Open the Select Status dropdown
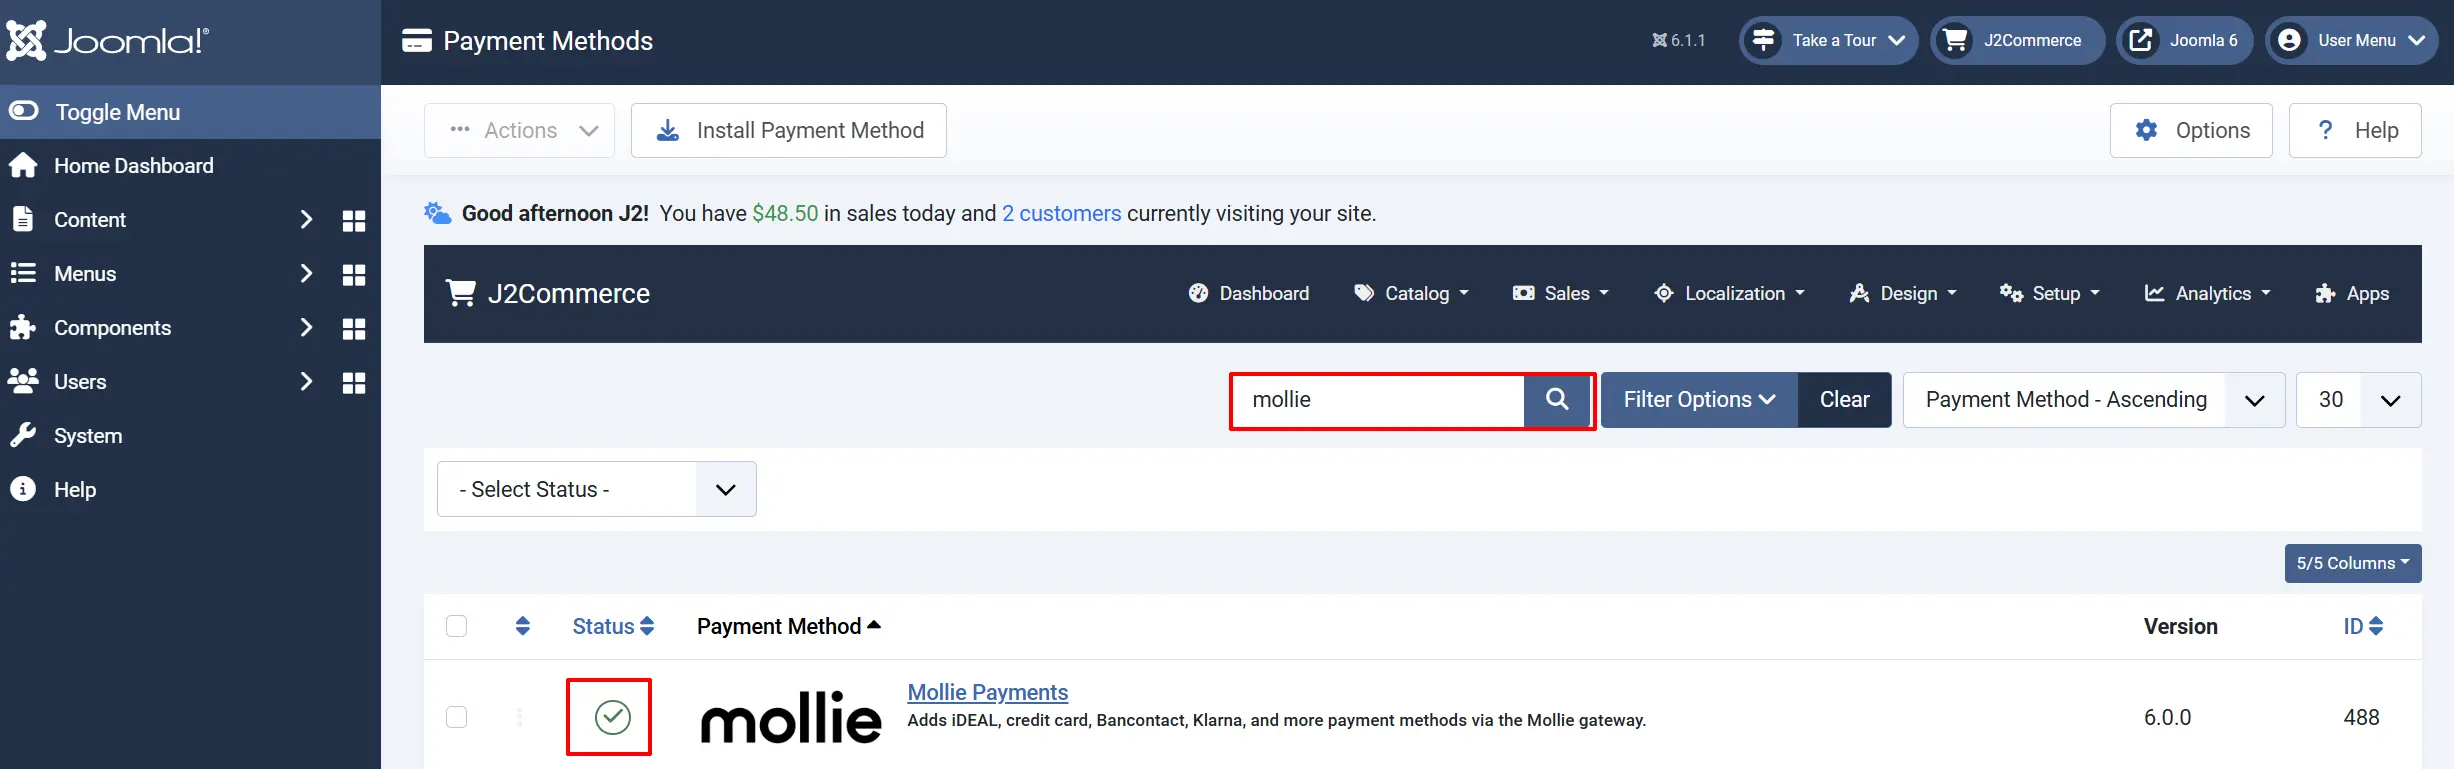This screenshot has width=2454, height=769. [596, 489]
